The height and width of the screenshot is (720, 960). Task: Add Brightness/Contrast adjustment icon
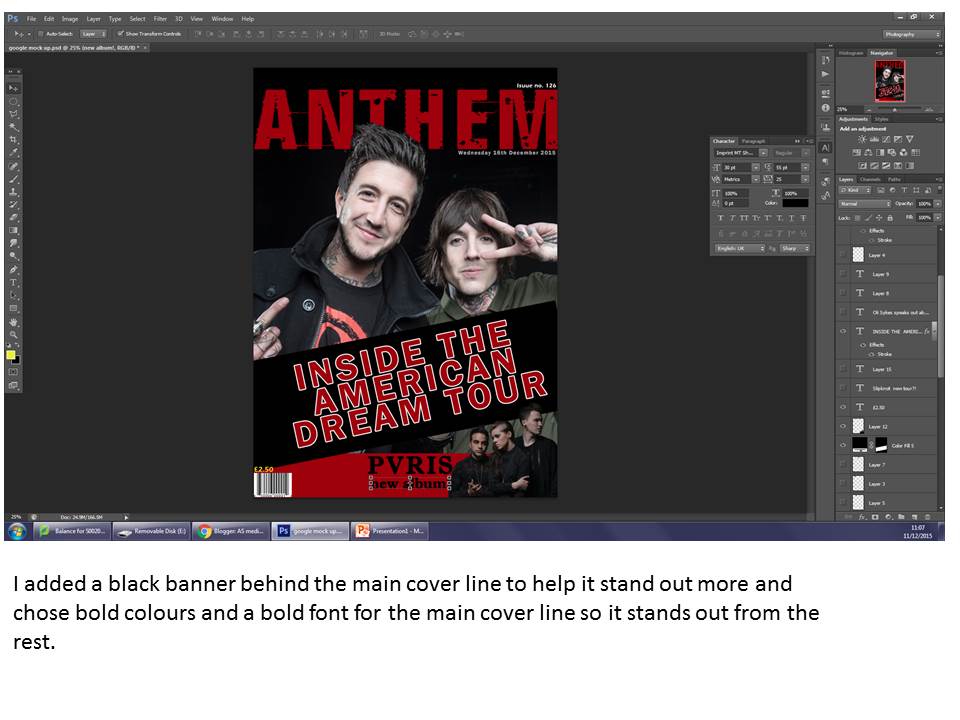pyautogui.click(x=862, y=140)
